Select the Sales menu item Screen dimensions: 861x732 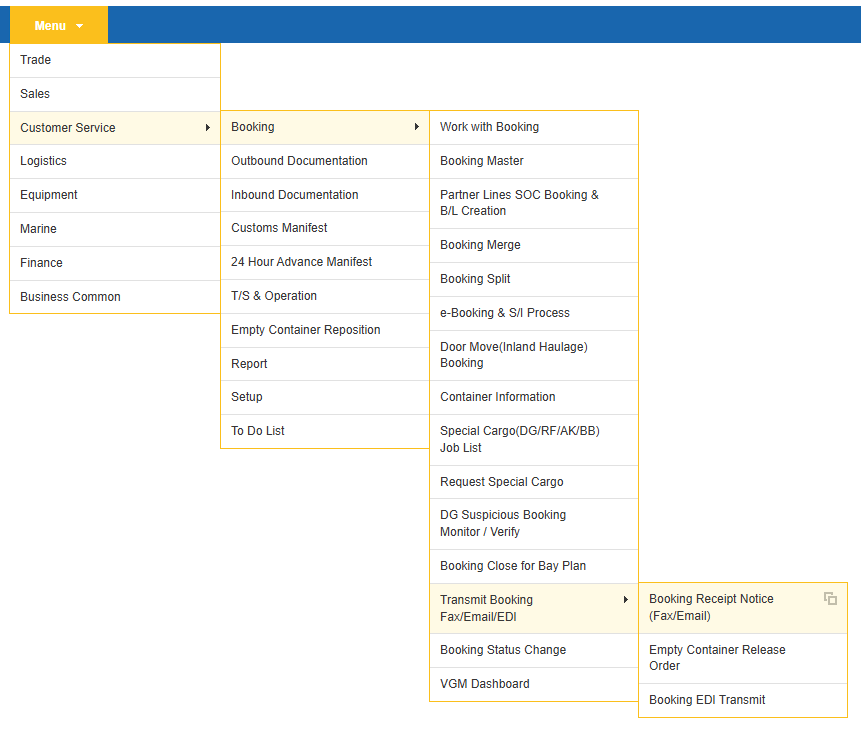click(x=115, y=94)
